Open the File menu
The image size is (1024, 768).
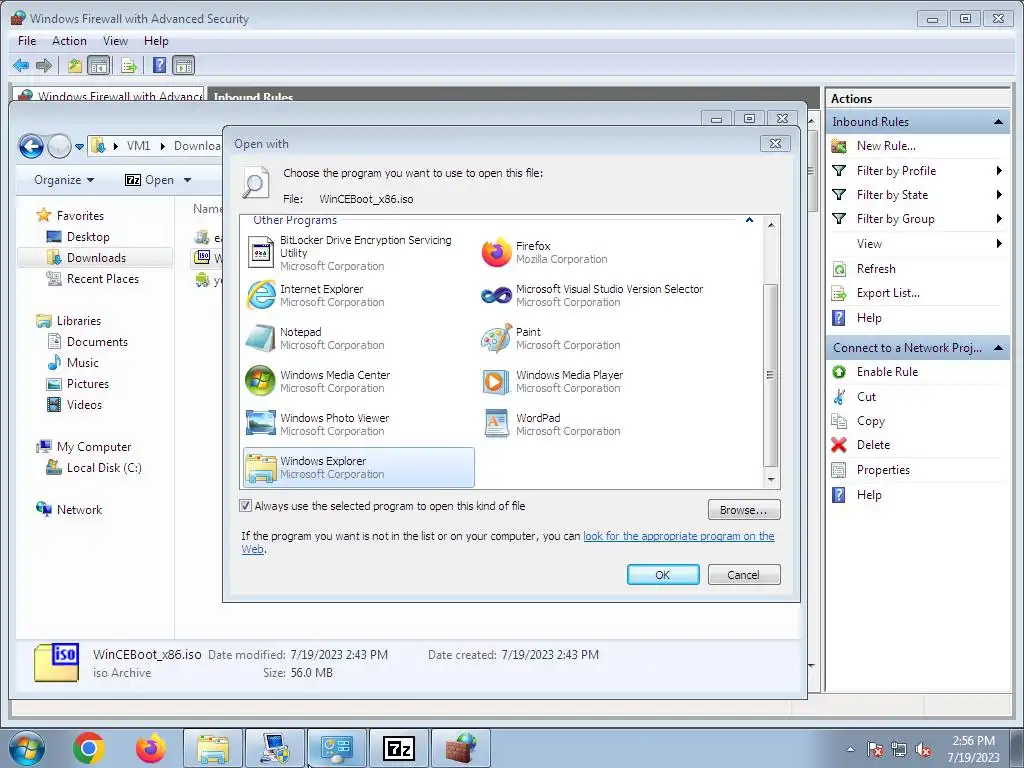pos(27,40)
